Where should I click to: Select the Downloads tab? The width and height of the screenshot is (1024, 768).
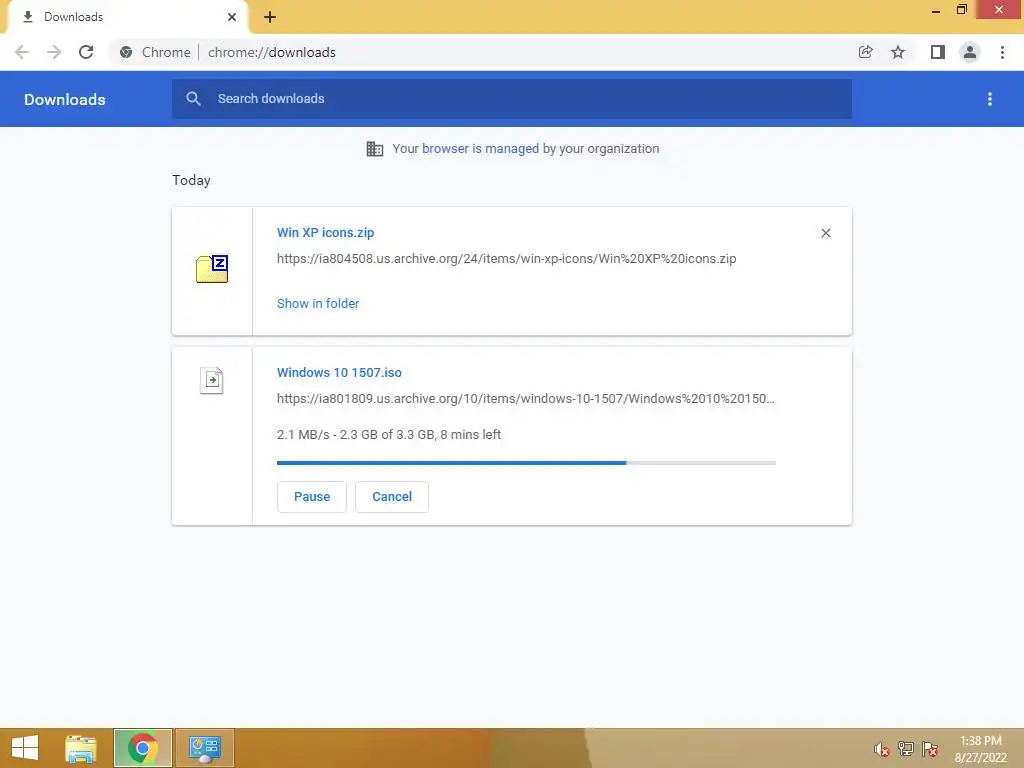pos(127,17)
